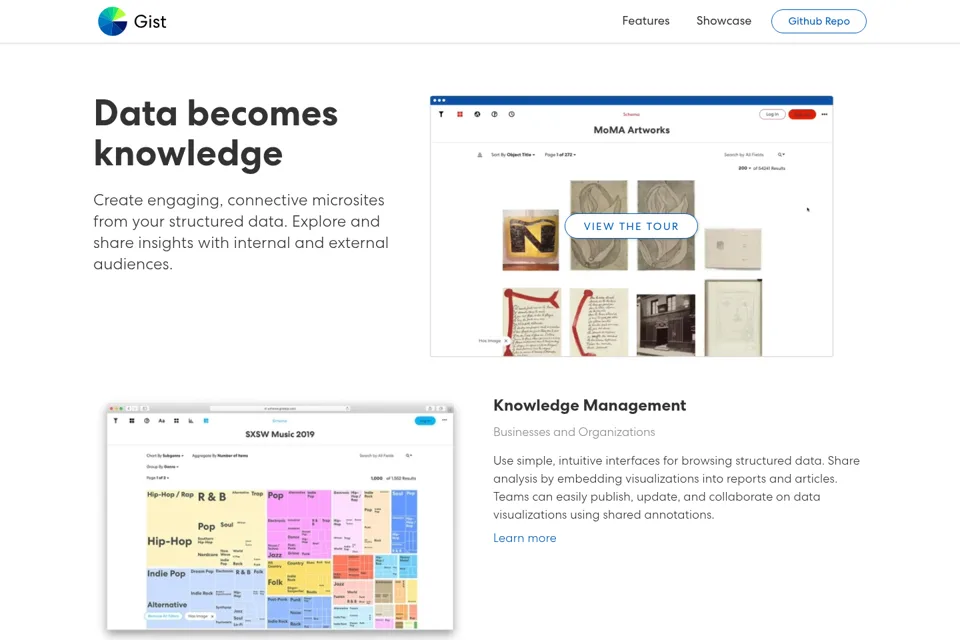
Task: Expand Sort By Object Title dropdown
Action: click(x=513, y=155)
